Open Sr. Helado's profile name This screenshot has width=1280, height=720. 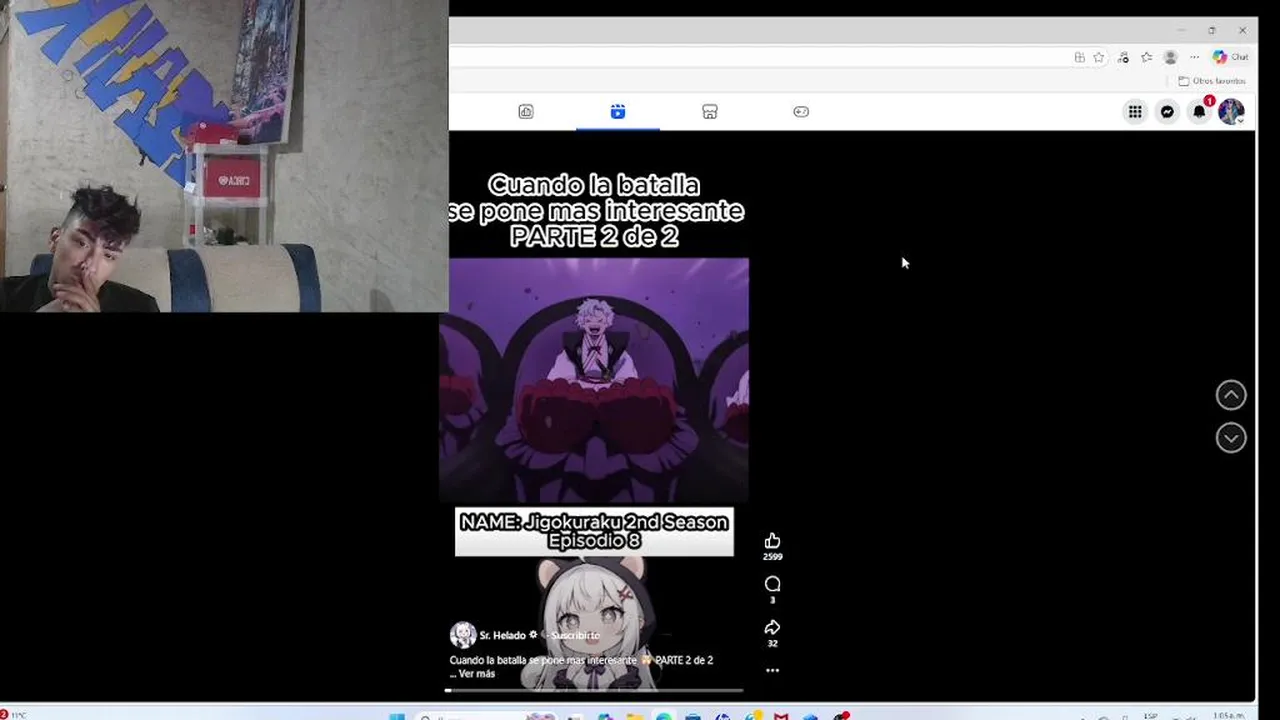(502, 635)
